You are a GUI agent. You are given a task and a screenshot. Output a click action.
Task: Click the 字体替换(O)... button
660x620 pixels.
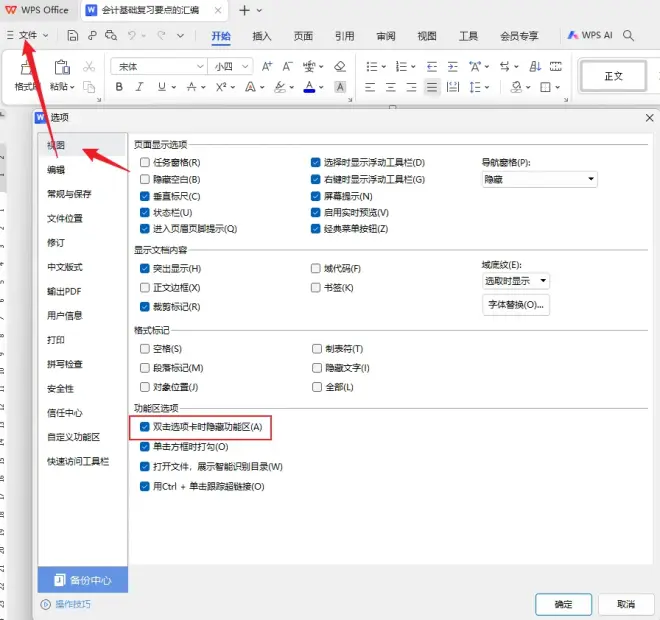click(x=516, y=305)
